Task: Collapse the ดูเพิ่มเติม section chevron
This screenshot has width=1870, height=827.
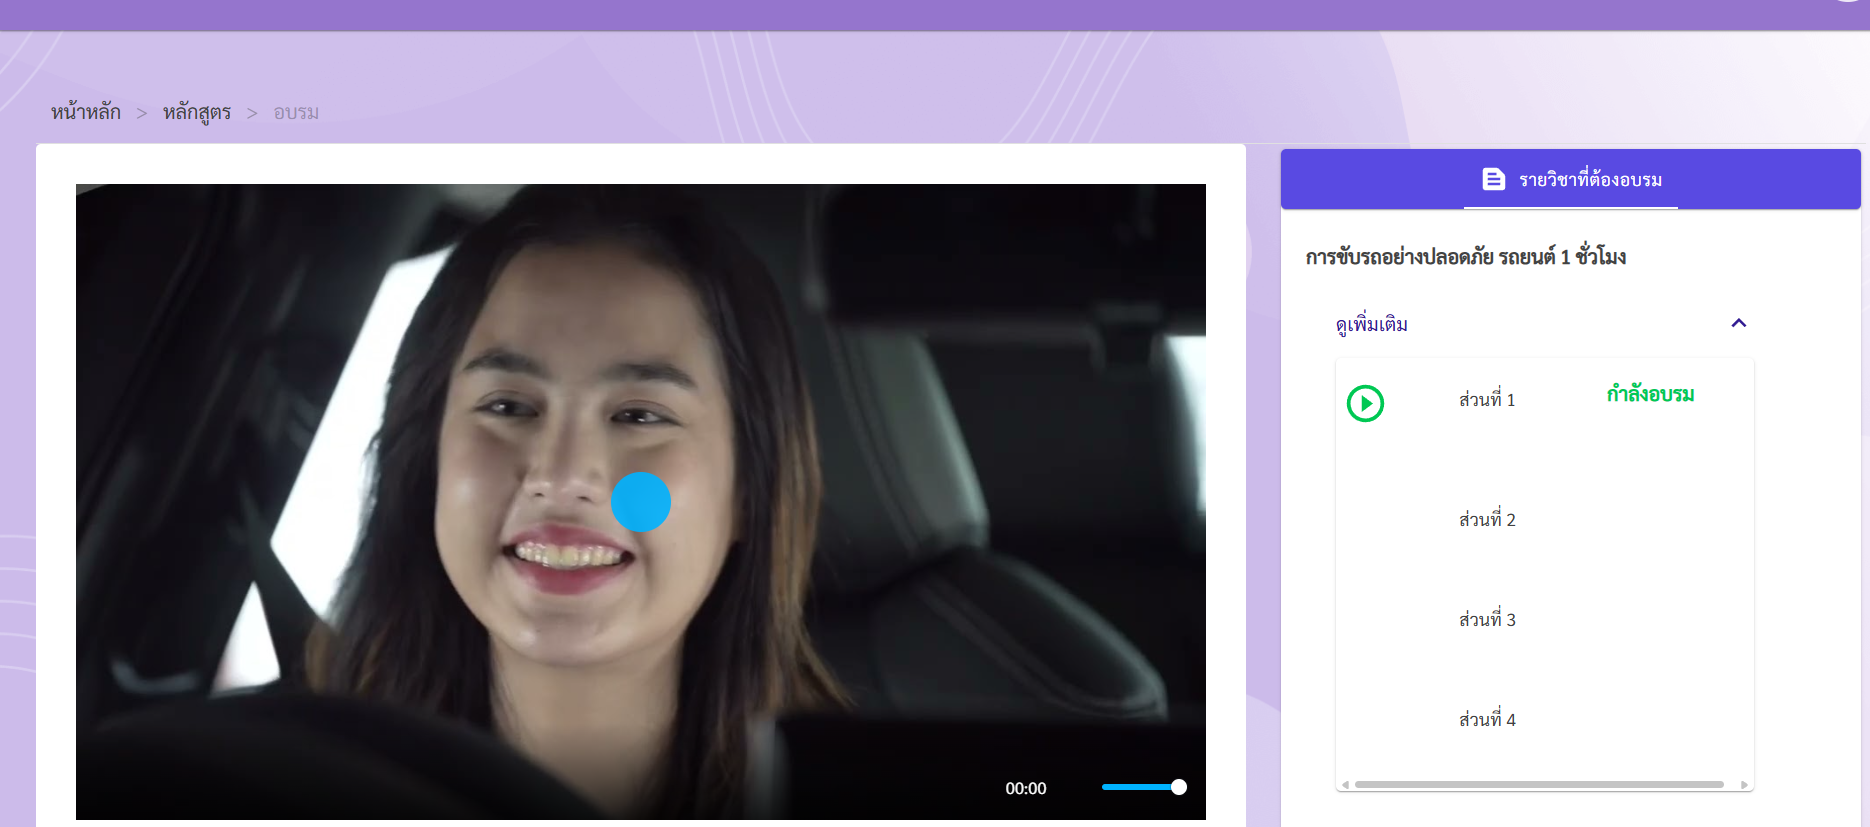Action: pos(1738,323)
